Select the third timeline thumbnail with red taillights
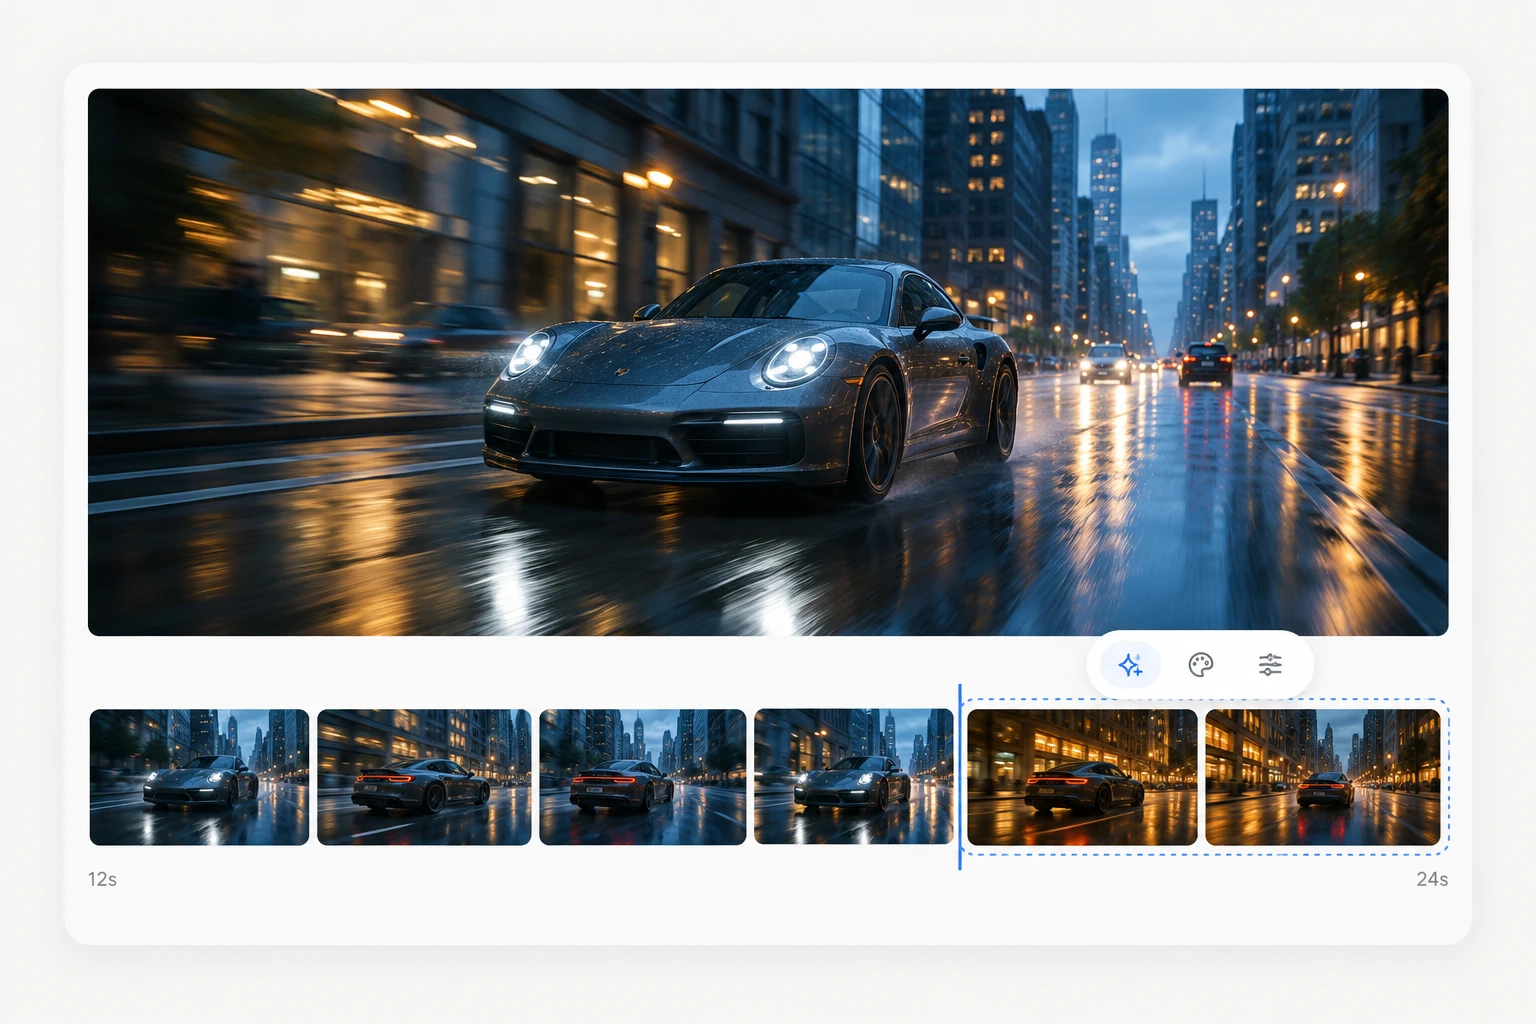This screenshot has width=1536, height=1024. [643, 777]
